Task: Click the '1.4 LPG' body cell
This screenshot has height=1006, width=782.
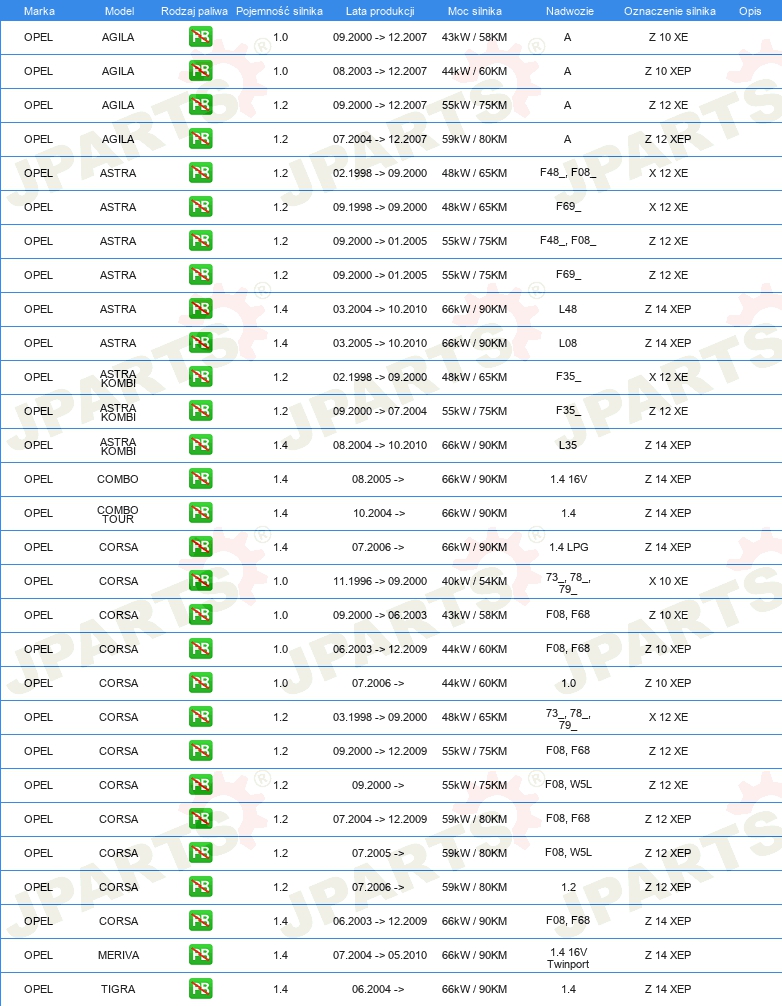Action: pyautogui.click(x=568, y=547)
